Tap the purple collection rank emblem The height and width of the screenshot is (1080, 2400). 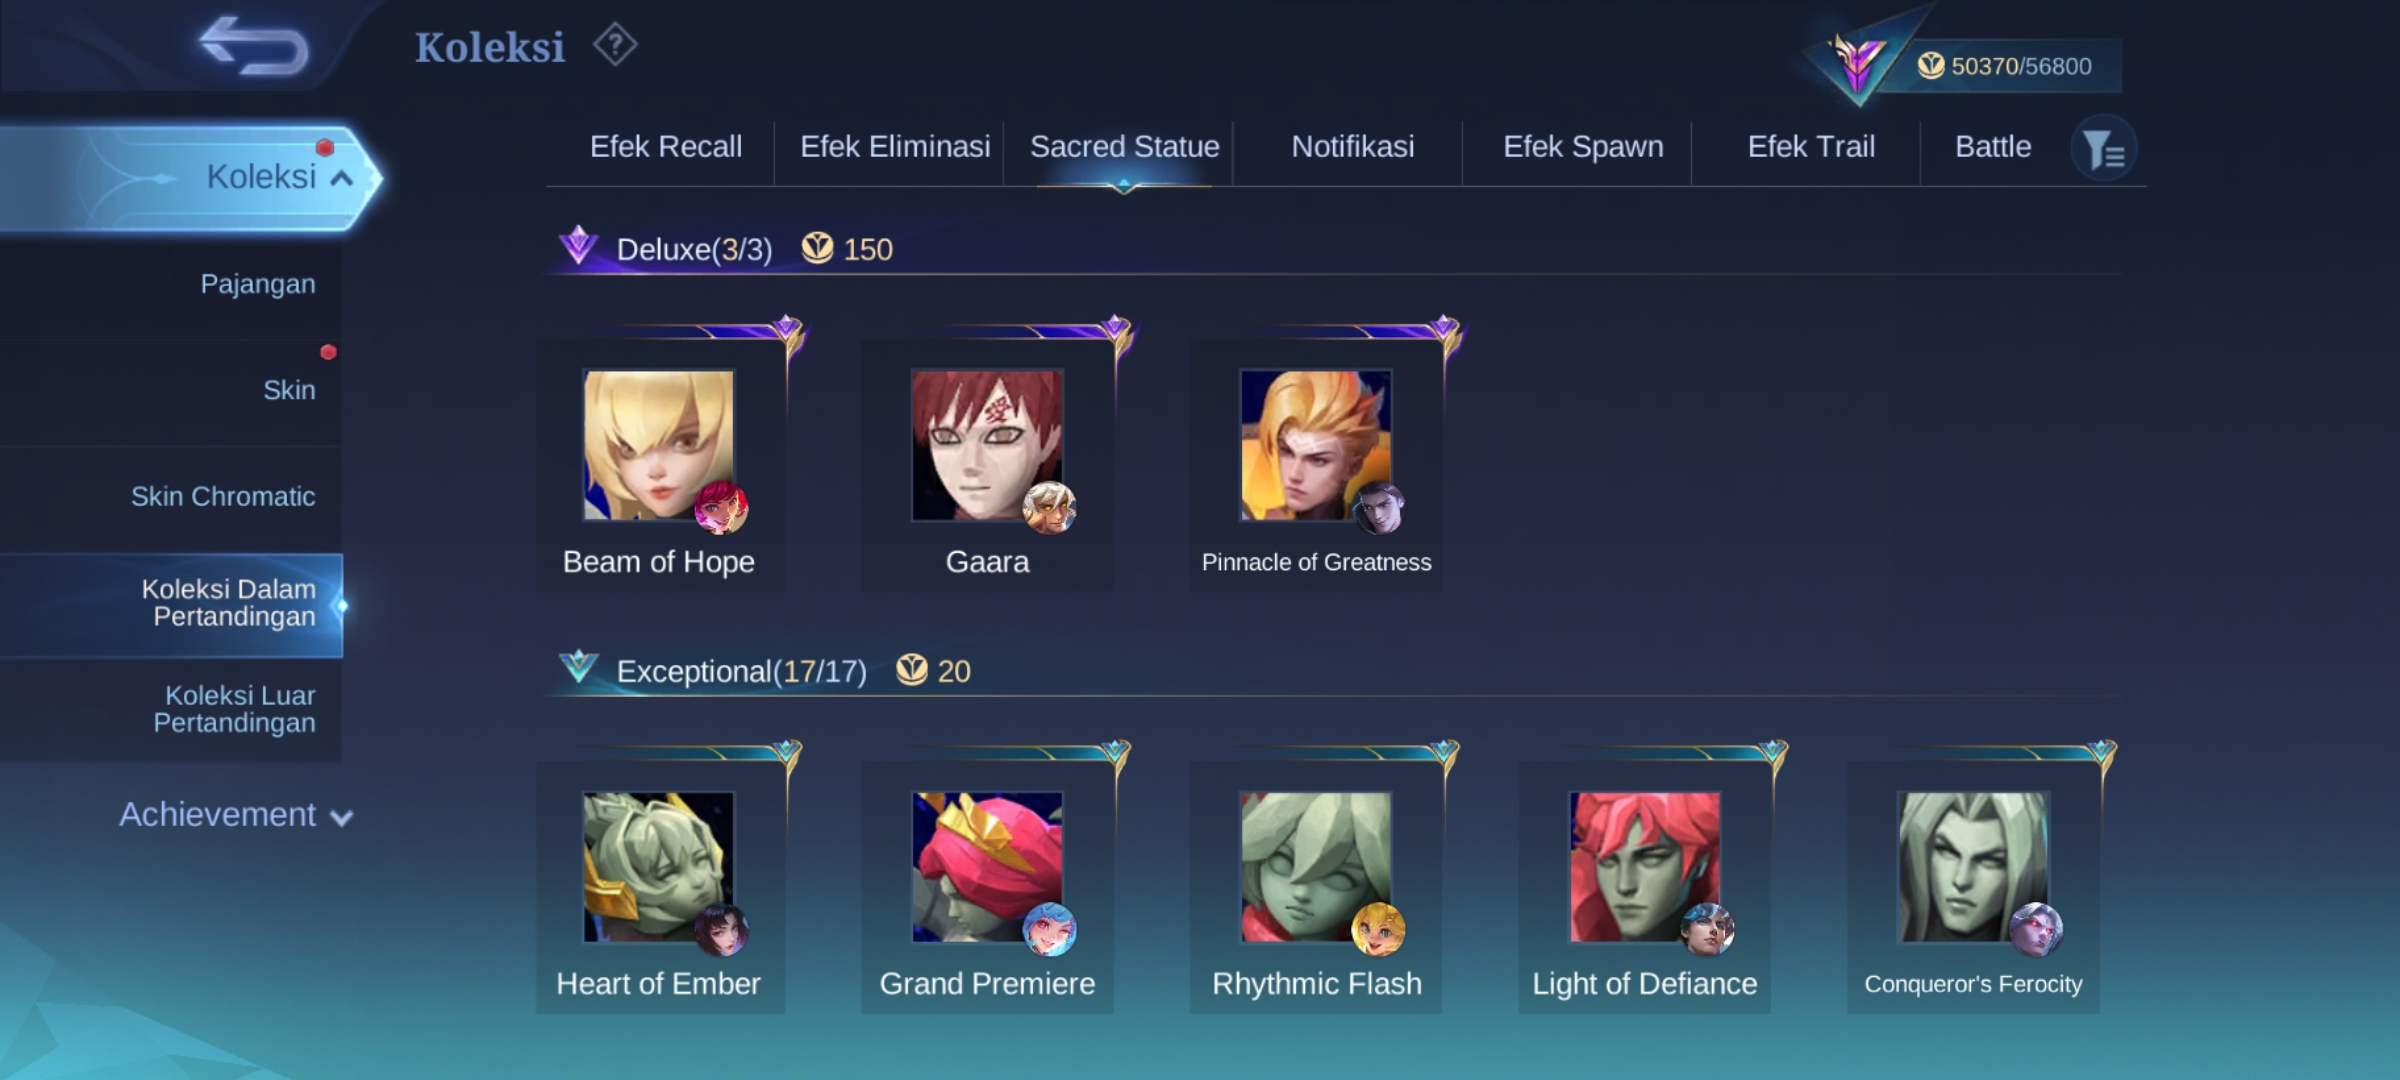[x=1857, y=63]
